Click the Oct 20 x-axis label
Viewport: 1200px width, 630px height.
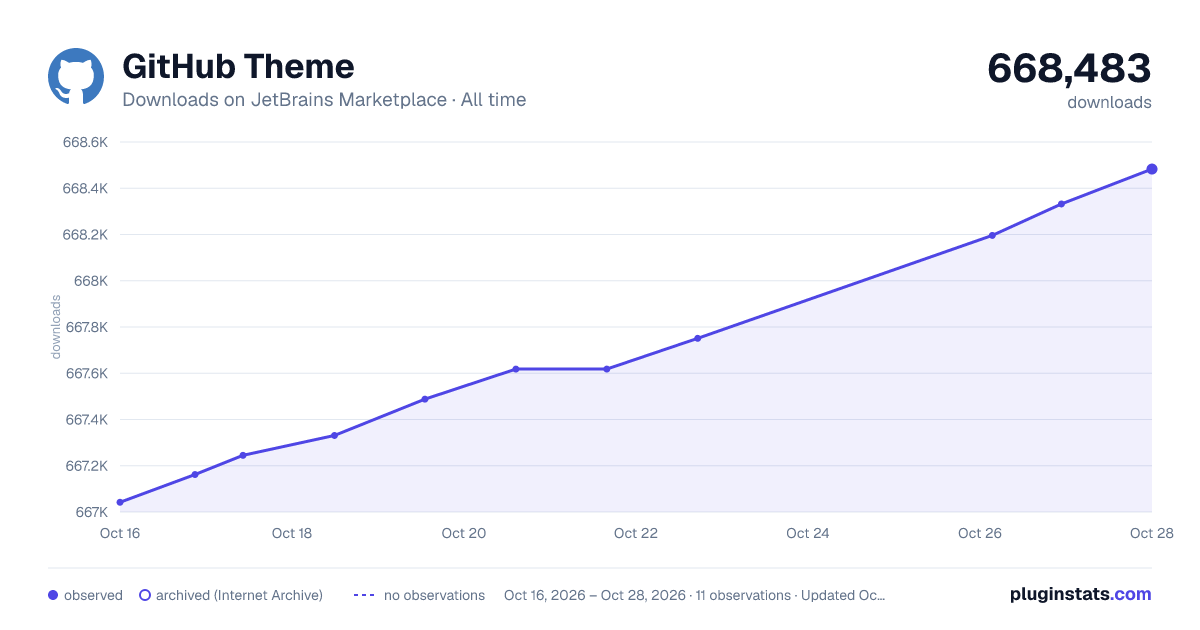[464, 533]
